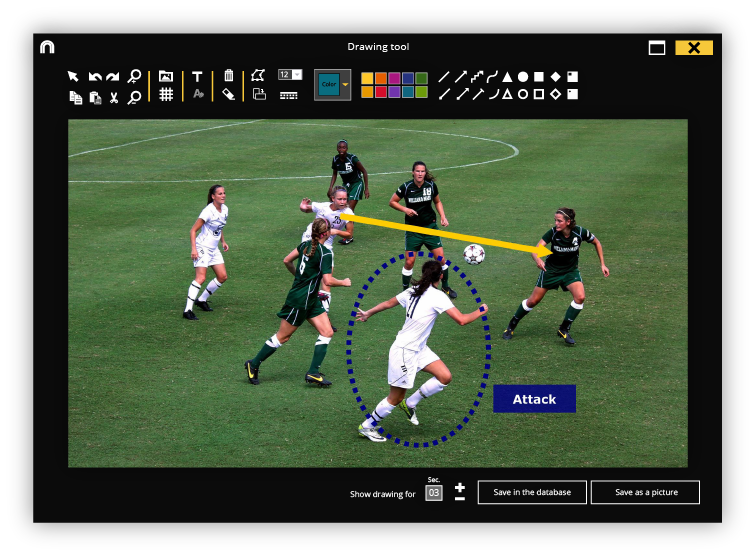
Task: Select the Attack label on the image
Action: pyautogui.click(x=534, y=399)
